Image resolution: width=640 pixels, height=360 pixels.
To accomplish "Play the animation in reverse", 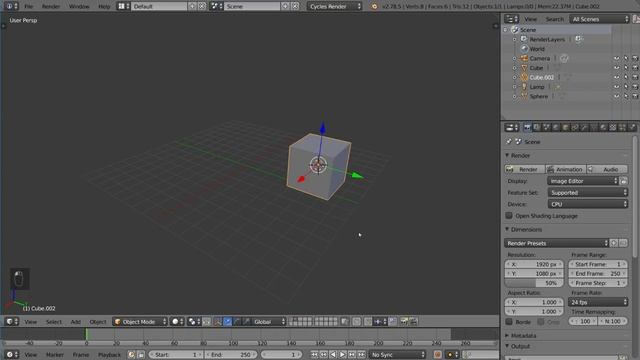I will [x=333, y=354].
